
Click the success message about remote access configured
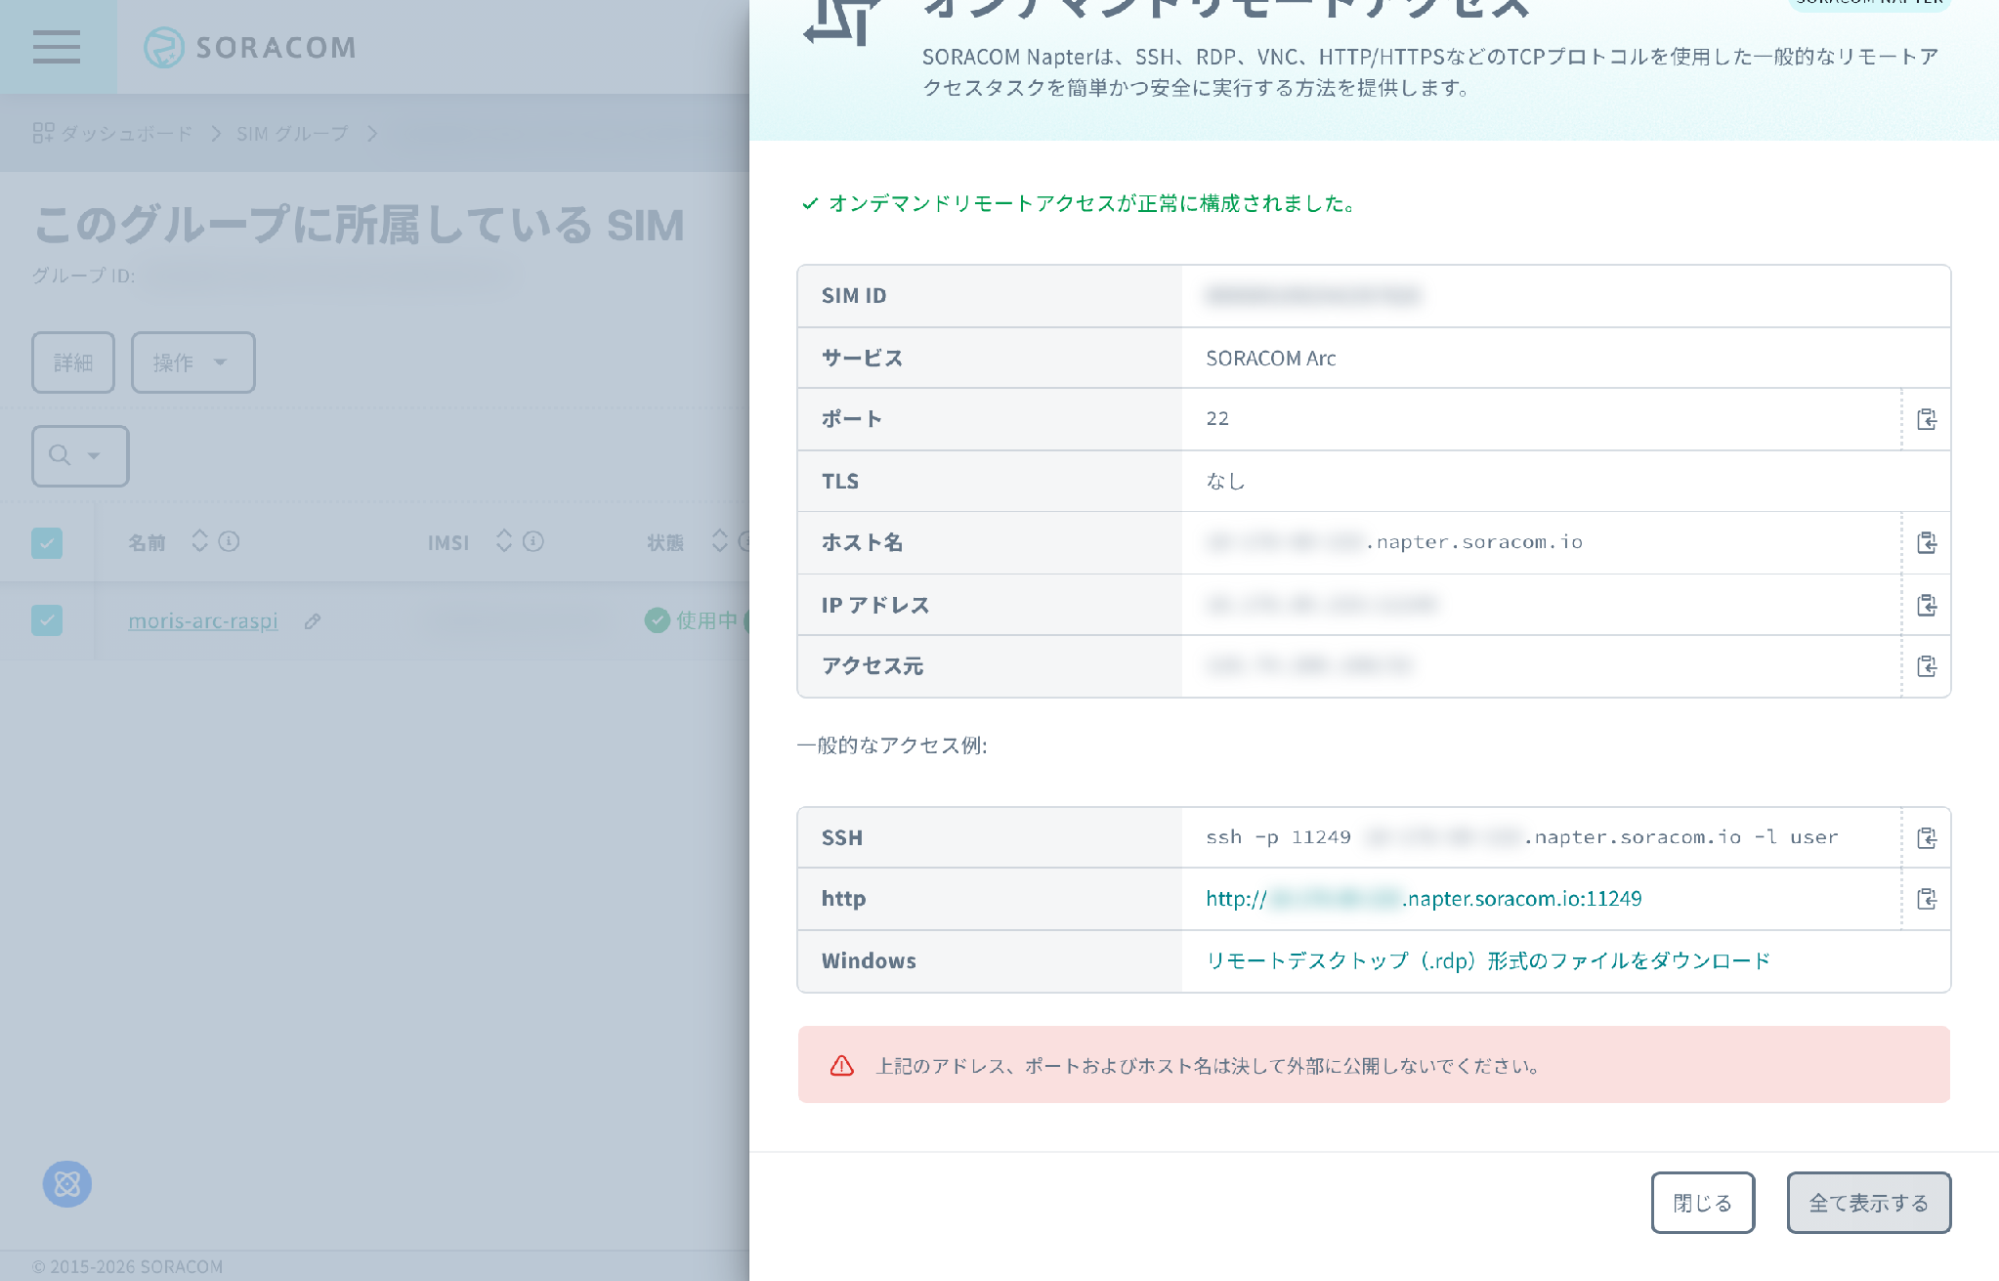click(1080, 203)
